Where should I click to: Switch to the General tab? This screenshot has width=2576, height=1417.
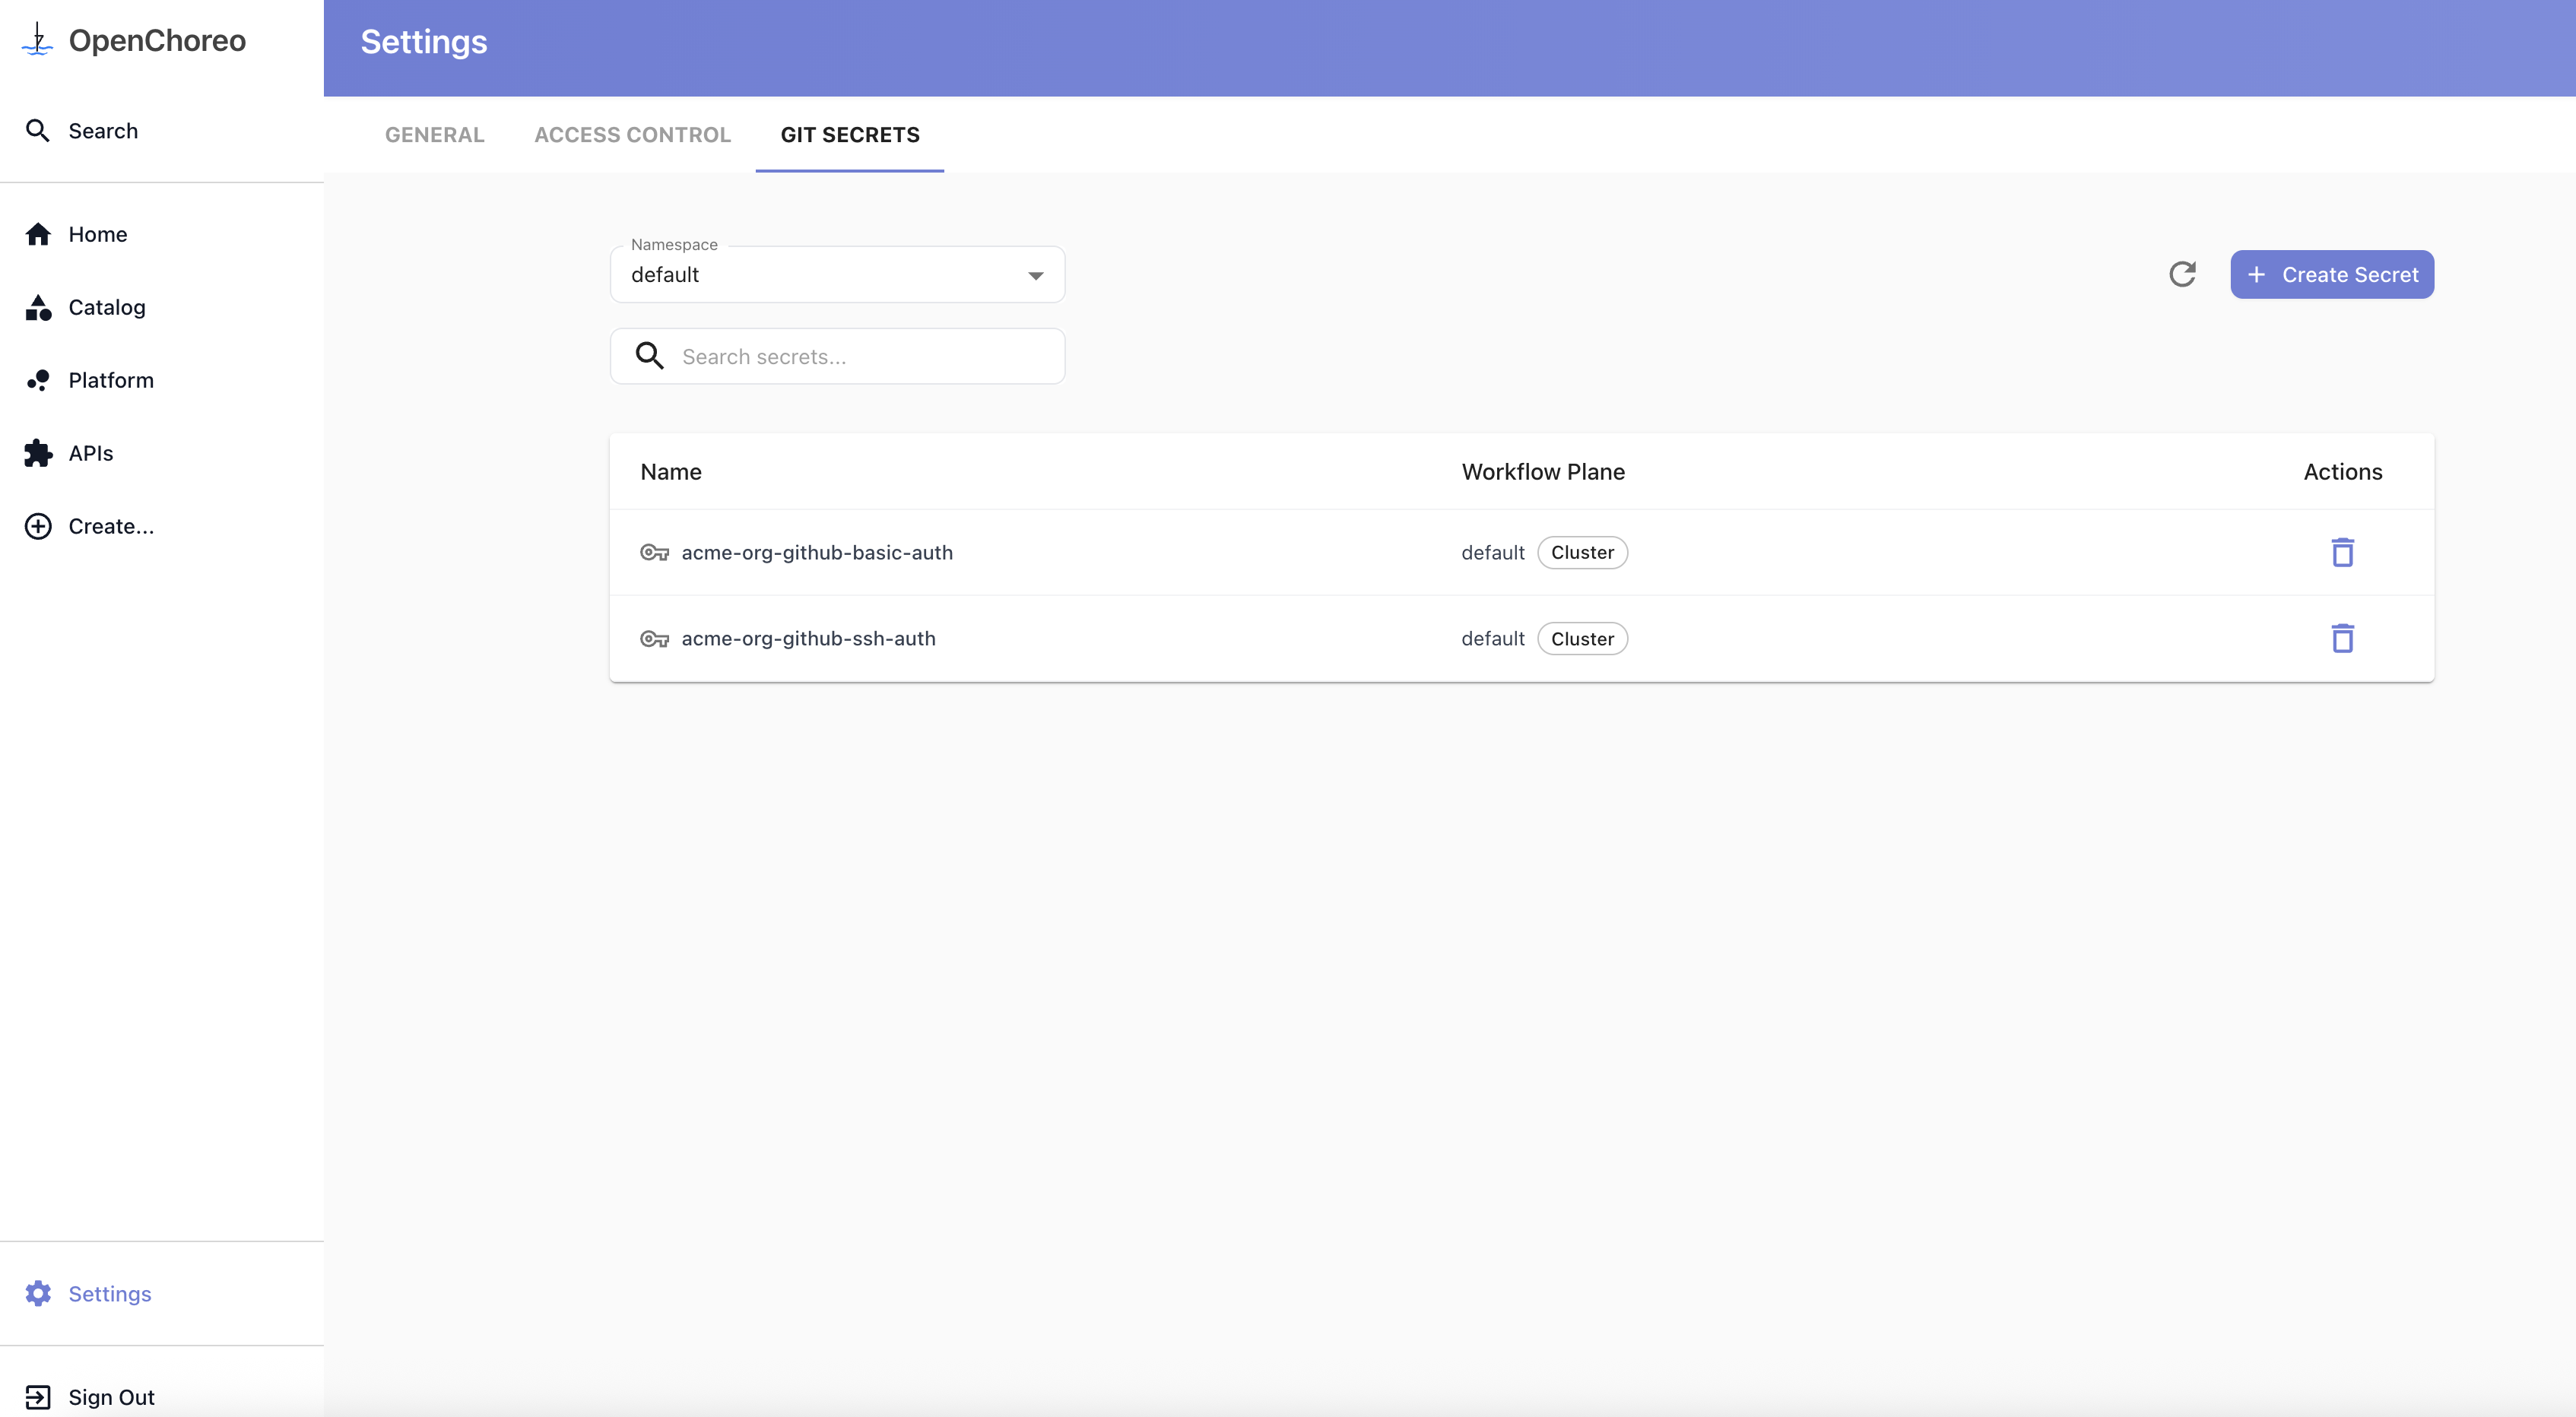pyautogui.click(x=434, y=135)
